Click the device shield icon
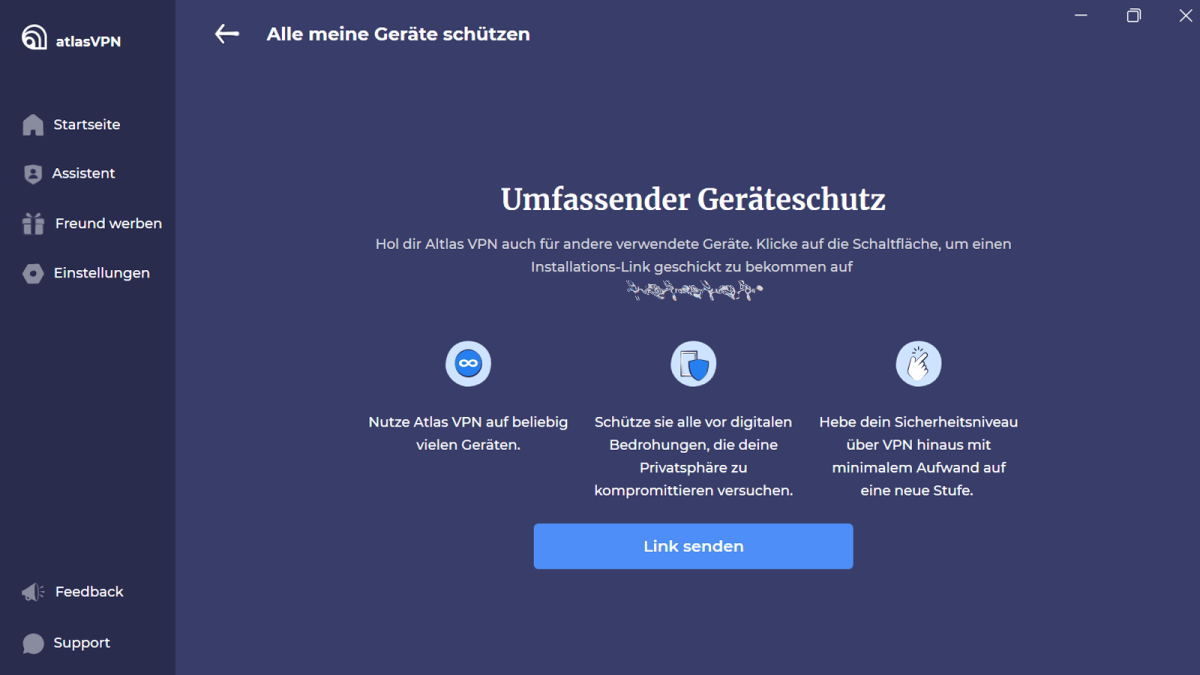The height and width of the screenshot is (675, 1200). pos(693,363)
